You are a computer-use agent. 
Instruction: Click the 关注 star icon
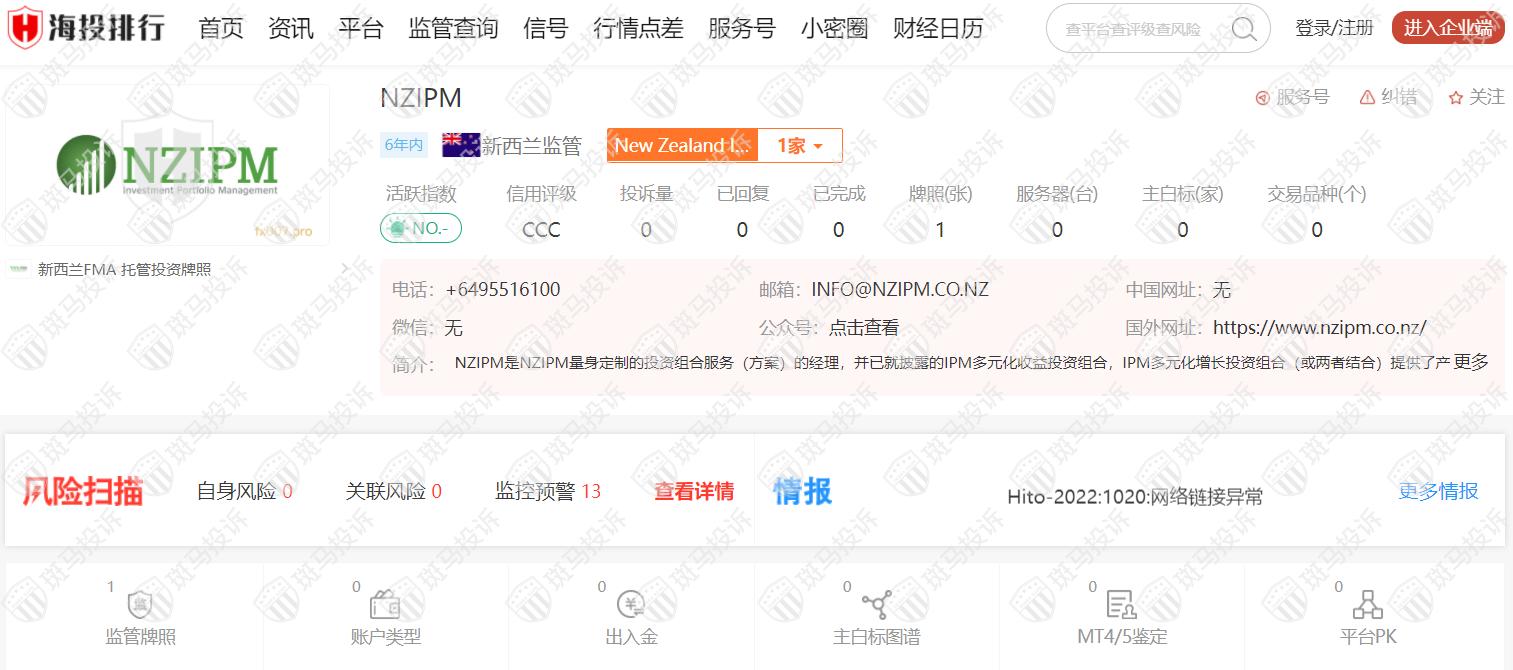tap(1456, 97)
